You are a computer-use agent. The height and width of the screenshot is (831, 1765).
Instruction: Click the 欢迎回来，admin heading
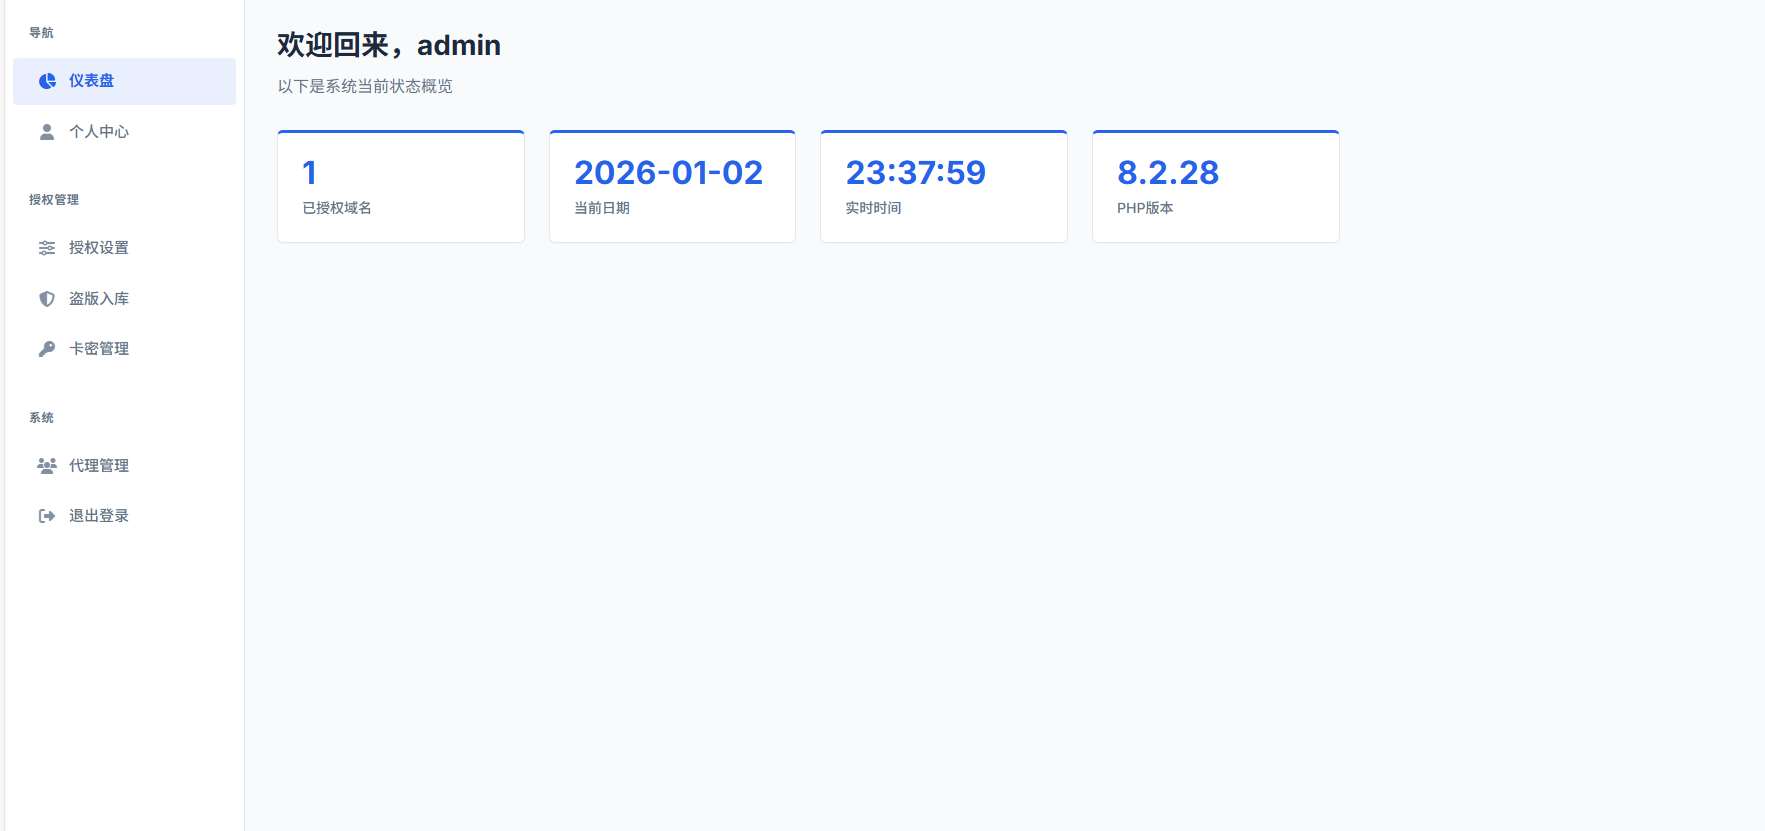click(x=389, y=45)
